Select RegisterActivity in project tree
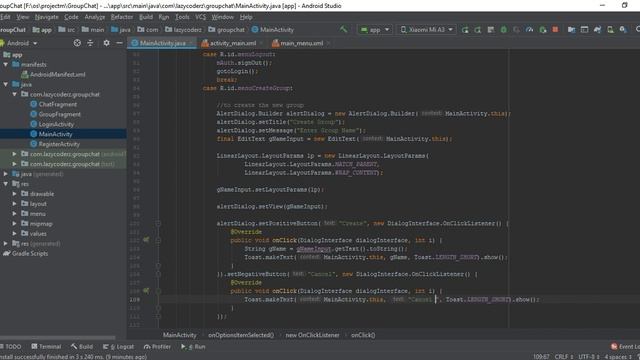640x360 pixels. tap(59, 144)
